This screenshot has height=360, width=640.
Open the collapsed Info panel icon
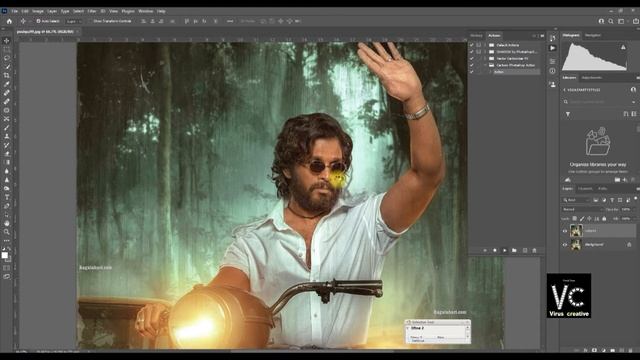coord(552,71)
